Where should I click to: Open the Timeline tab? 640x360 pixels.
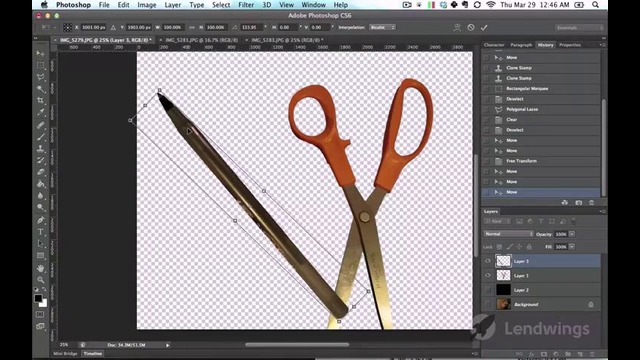coord(93,353)
